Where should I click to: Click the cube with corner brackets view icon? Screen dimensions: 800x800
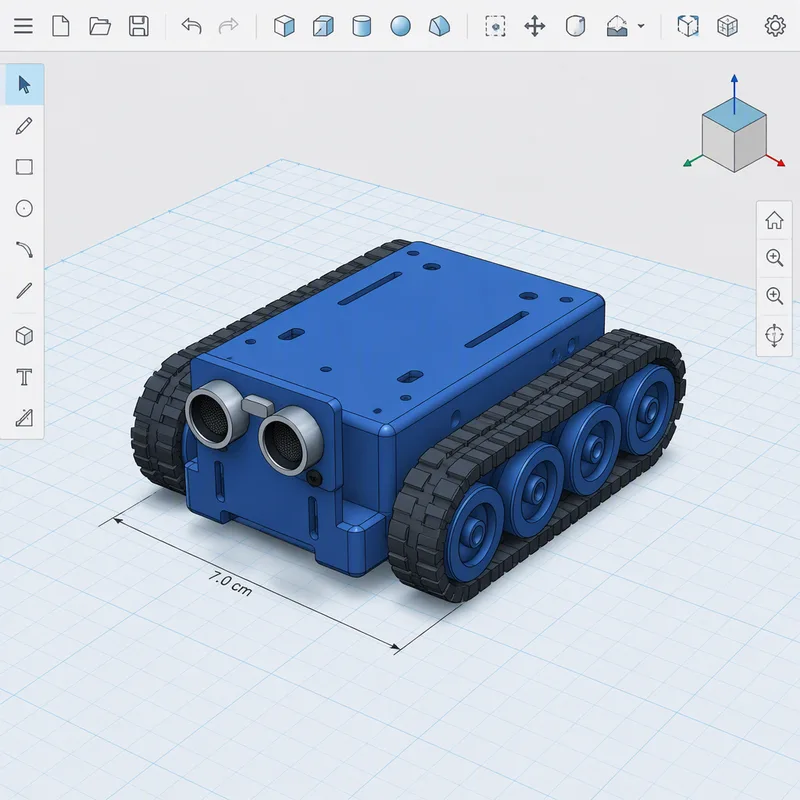click(688, 26)
